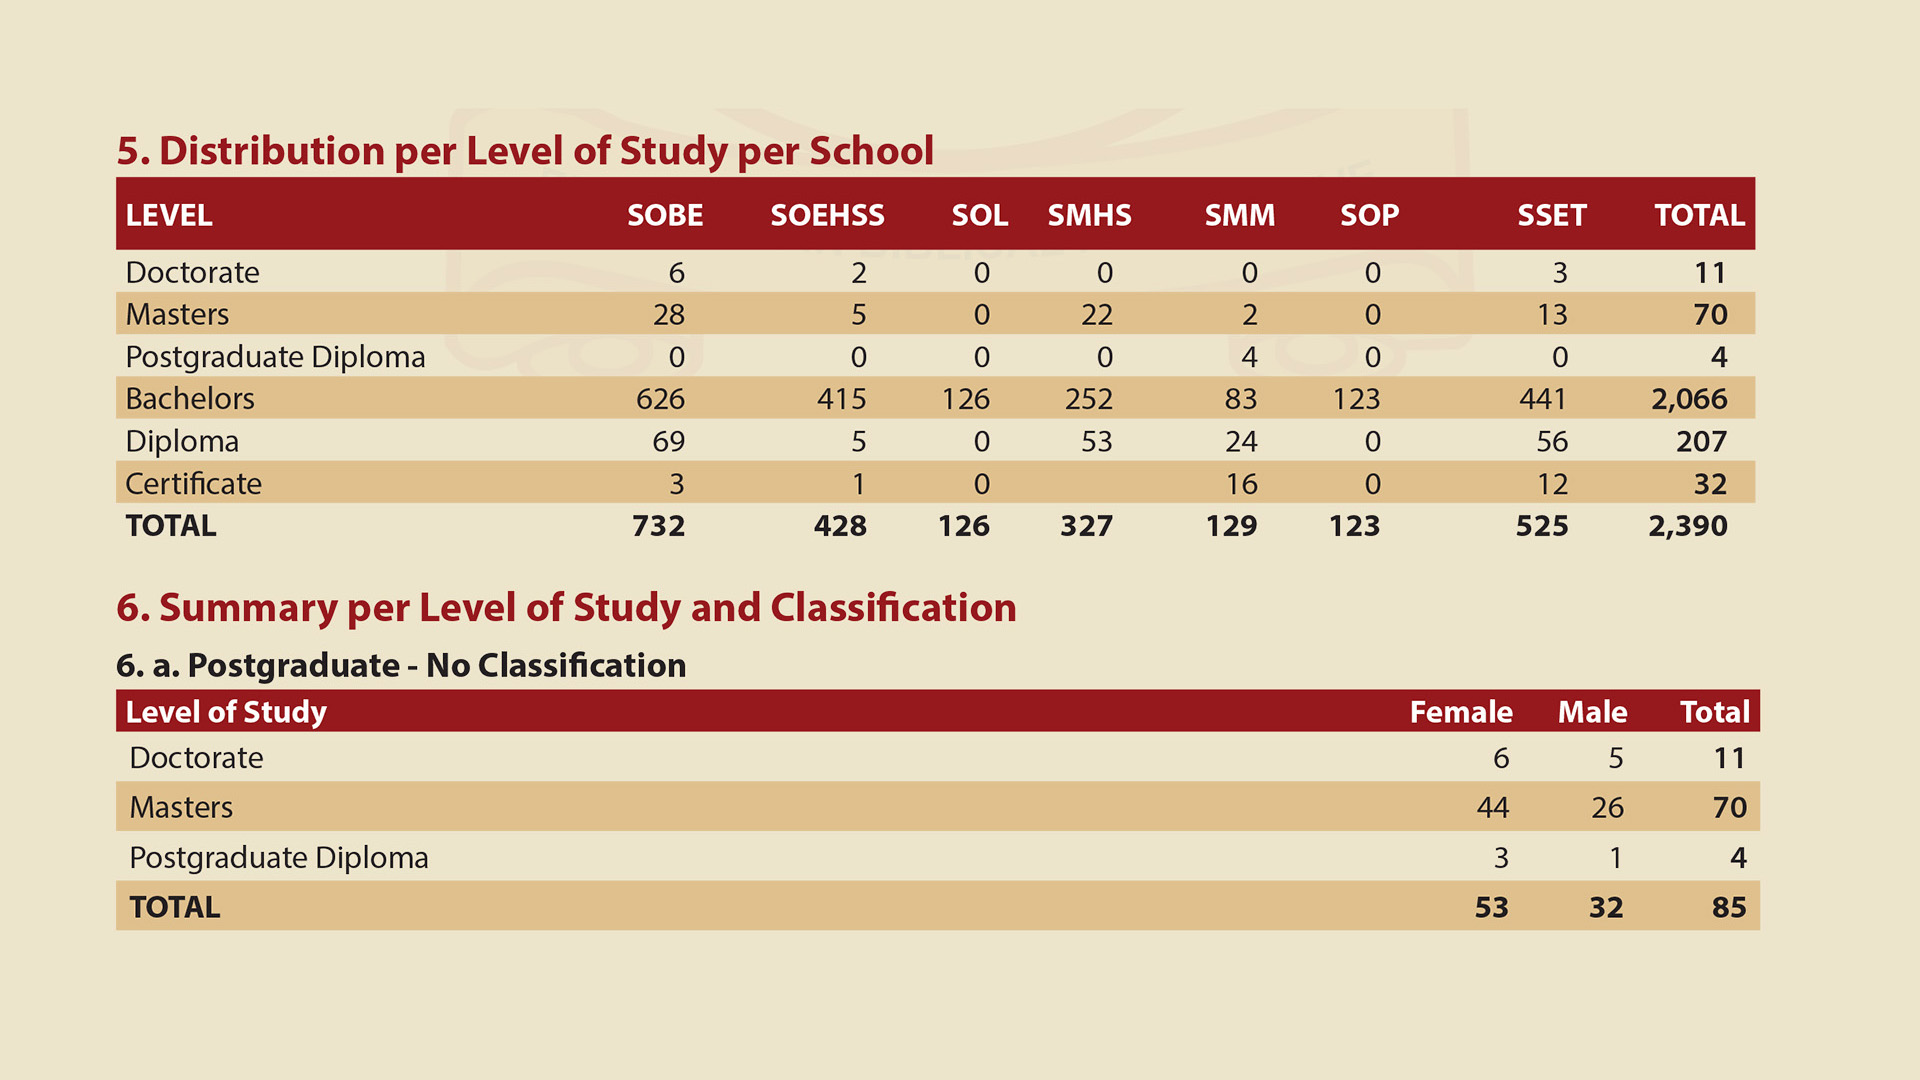Screen dimensions: 1920x1080
Task: Click heading 'Summary per Level of Study and Classification'
Action: point(567,607)
